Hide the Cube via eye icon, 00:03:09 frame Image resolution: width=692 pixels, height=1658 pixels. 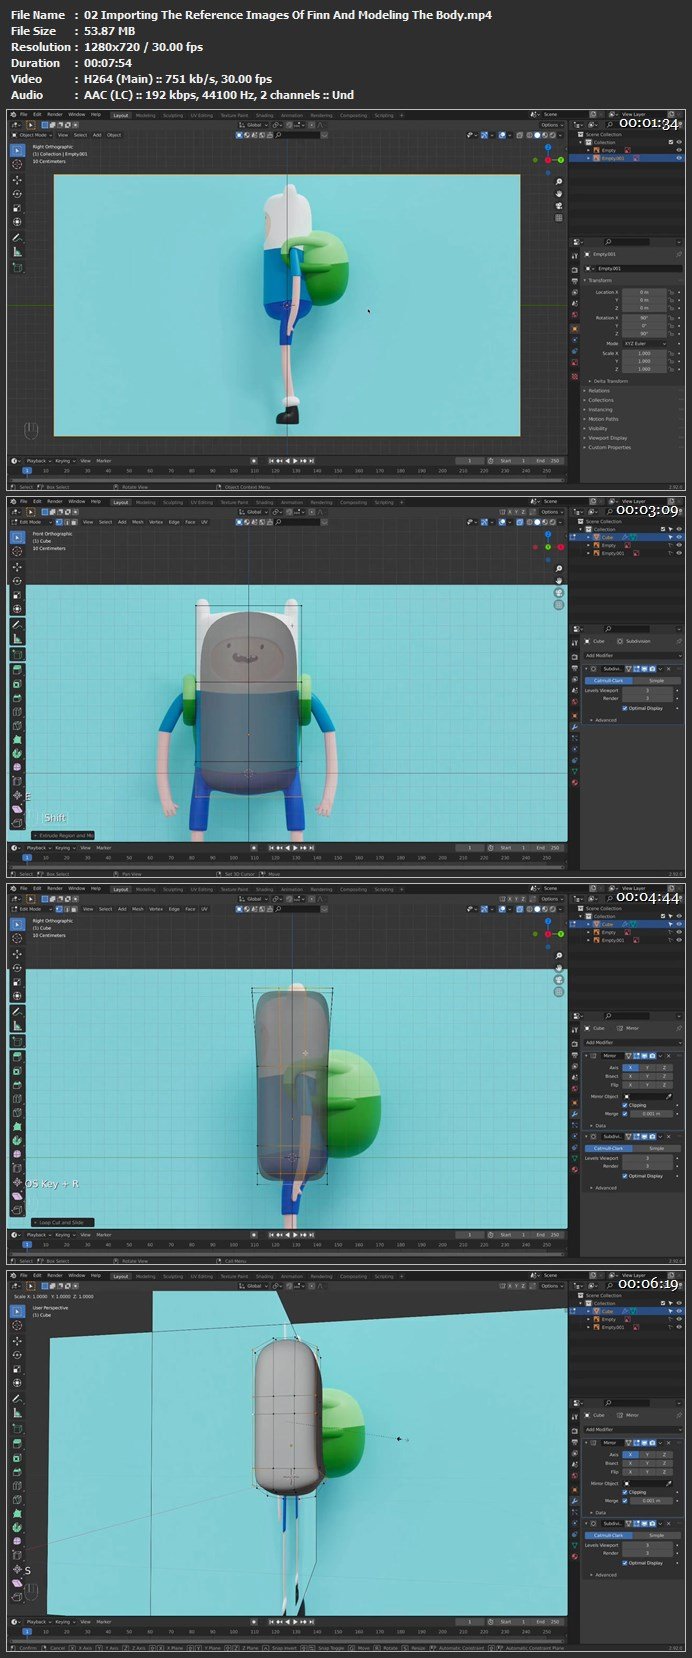(679, 537)
